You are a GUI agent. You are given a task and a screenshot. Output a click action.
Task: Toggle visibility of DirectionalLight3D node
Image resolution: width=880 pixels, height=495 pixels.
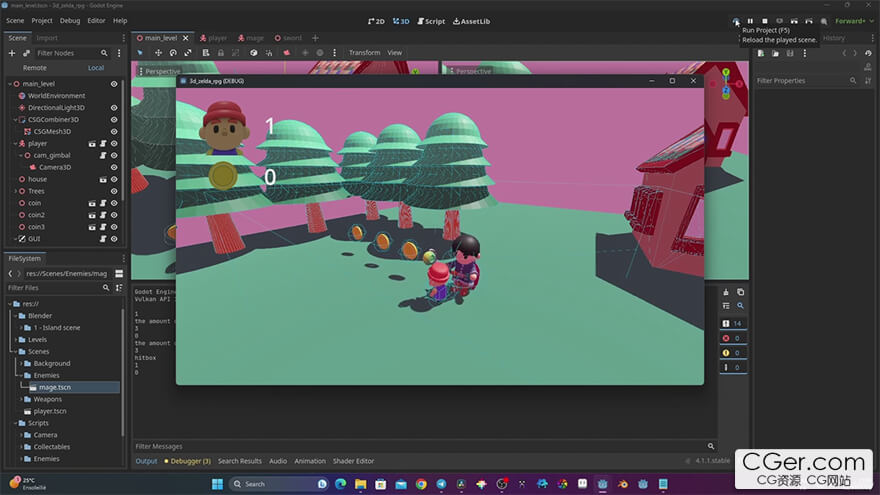tap(114, 108)
